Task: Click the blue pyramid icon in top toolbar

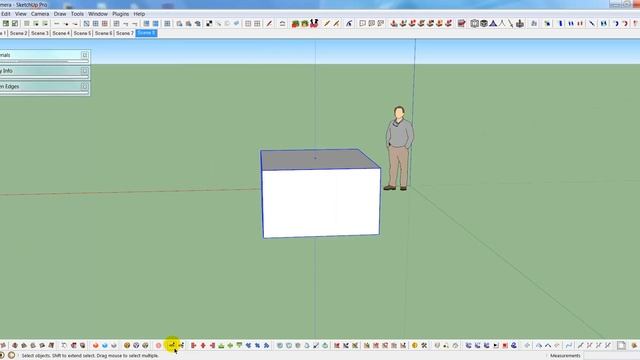Action: click(x=493, y=24)
